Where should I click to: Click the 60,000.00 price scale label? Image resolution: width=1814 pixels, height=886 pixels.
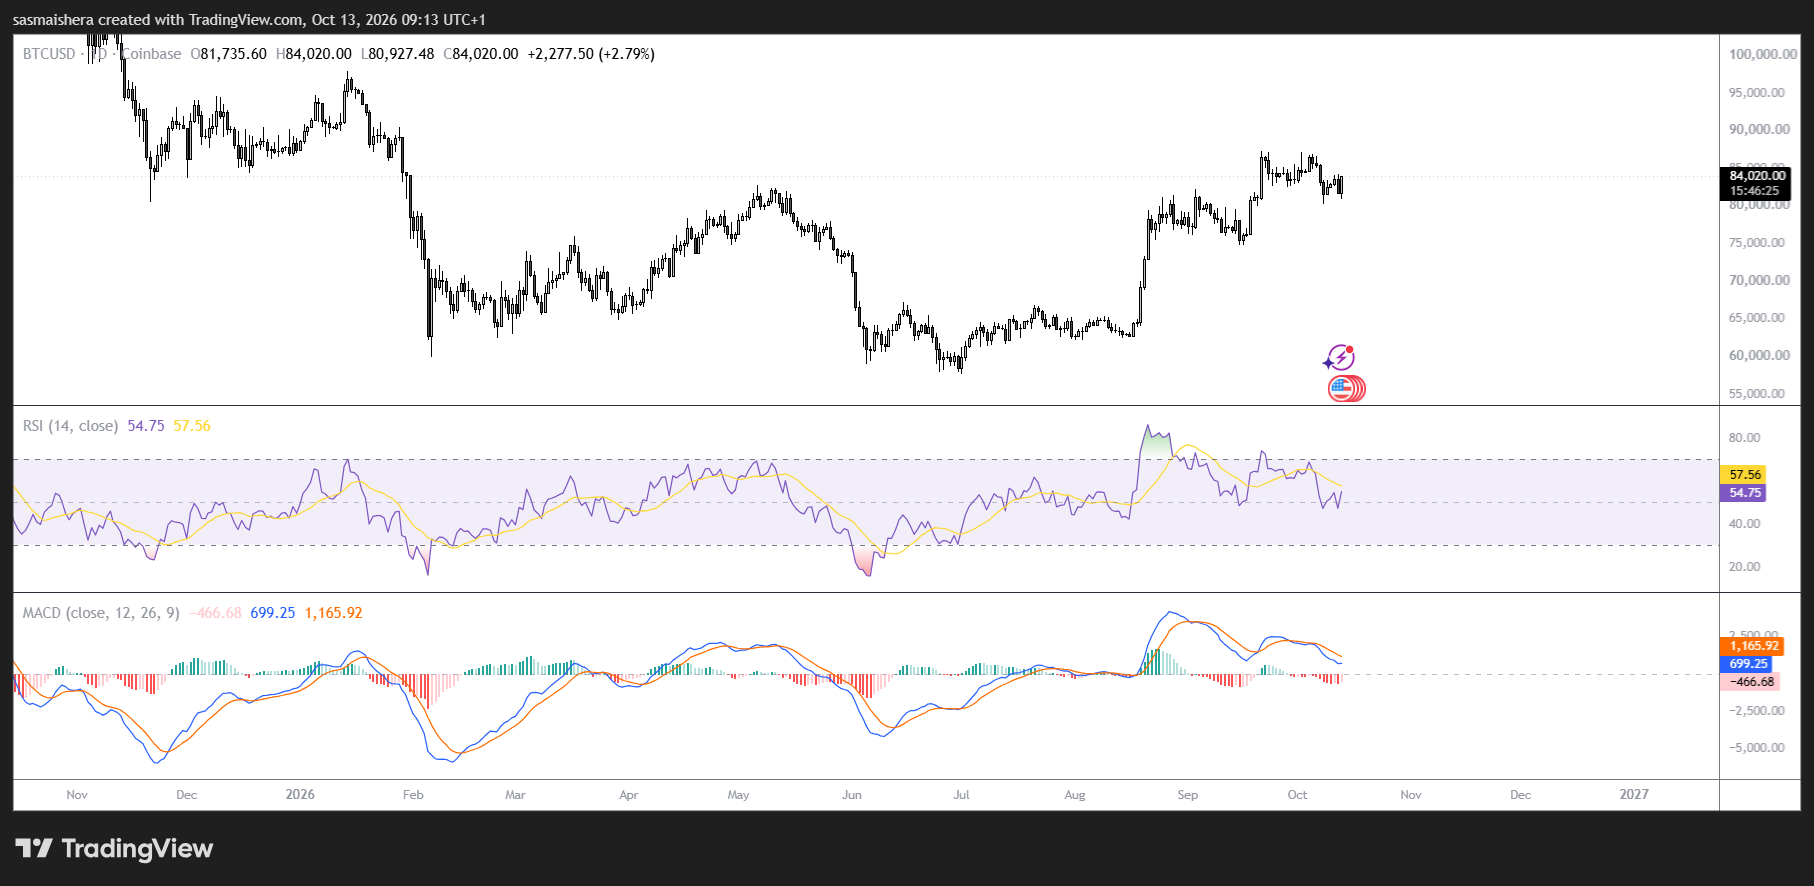pos(1760,355)
